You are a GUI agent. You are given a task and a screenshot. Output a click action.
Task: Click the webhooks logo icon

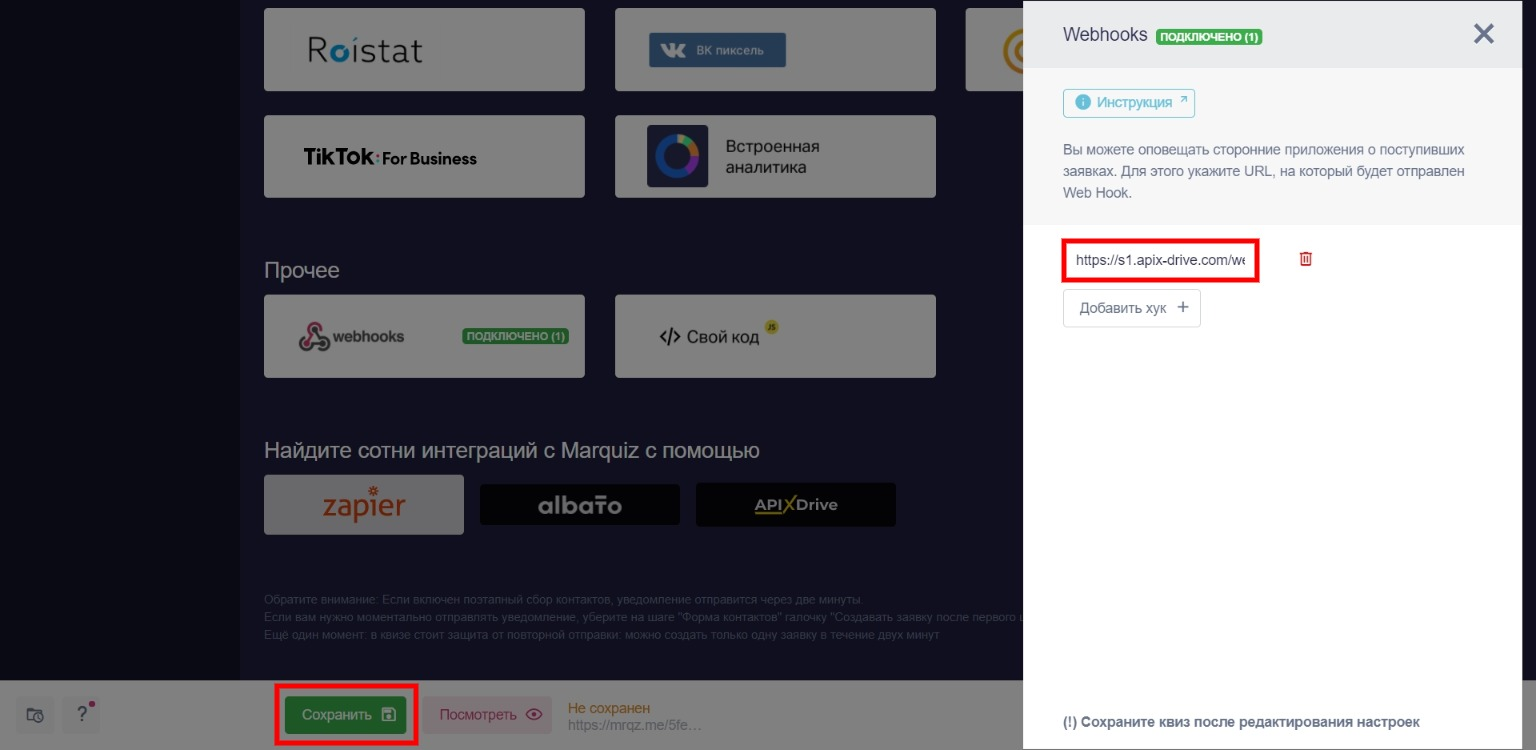point(314,336)
